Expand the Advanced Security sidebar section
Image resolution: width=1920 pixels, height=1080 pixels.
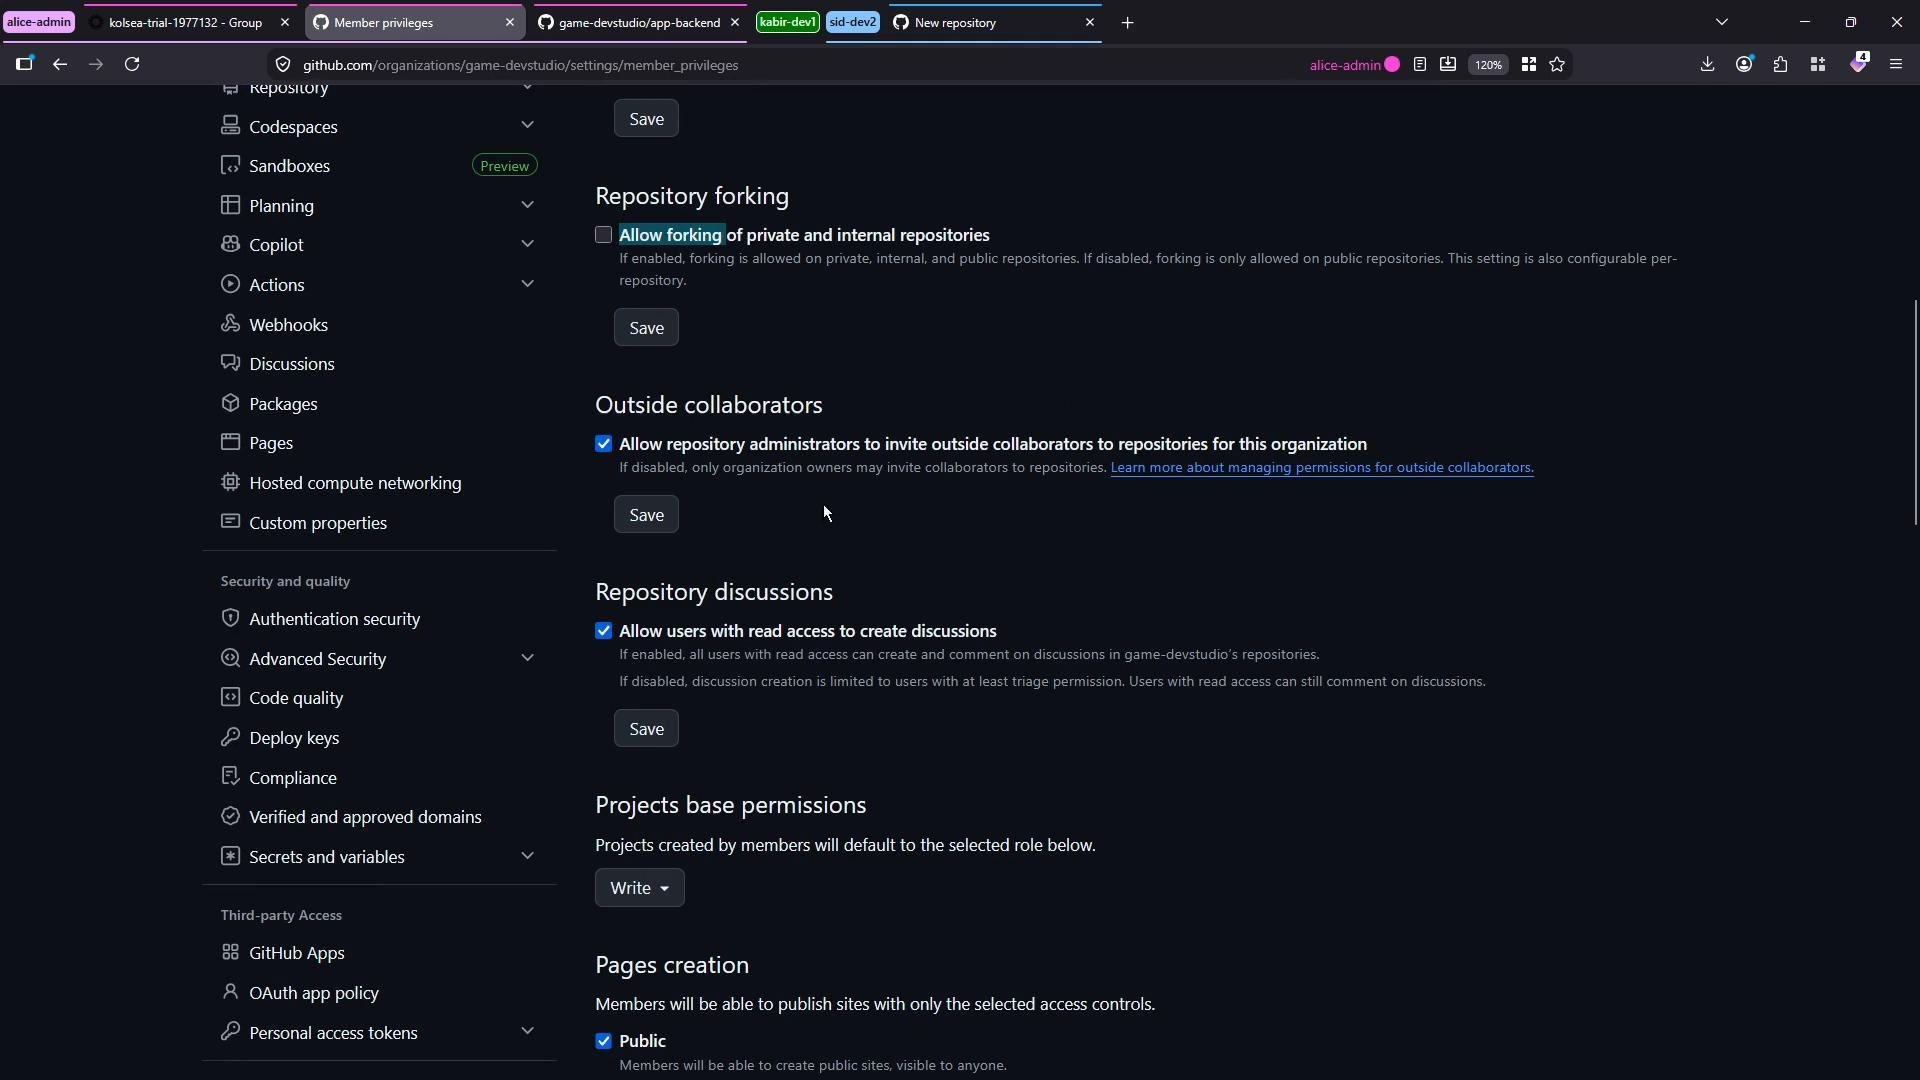[527, 658]
